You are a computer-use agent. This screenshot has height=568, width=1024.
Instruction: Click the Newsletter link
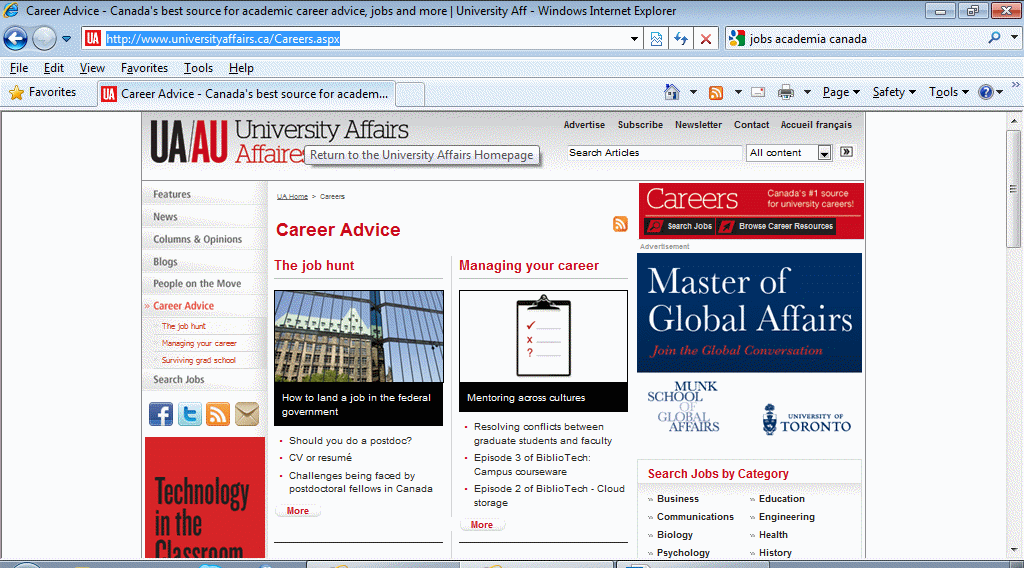[x=698, y=125]
